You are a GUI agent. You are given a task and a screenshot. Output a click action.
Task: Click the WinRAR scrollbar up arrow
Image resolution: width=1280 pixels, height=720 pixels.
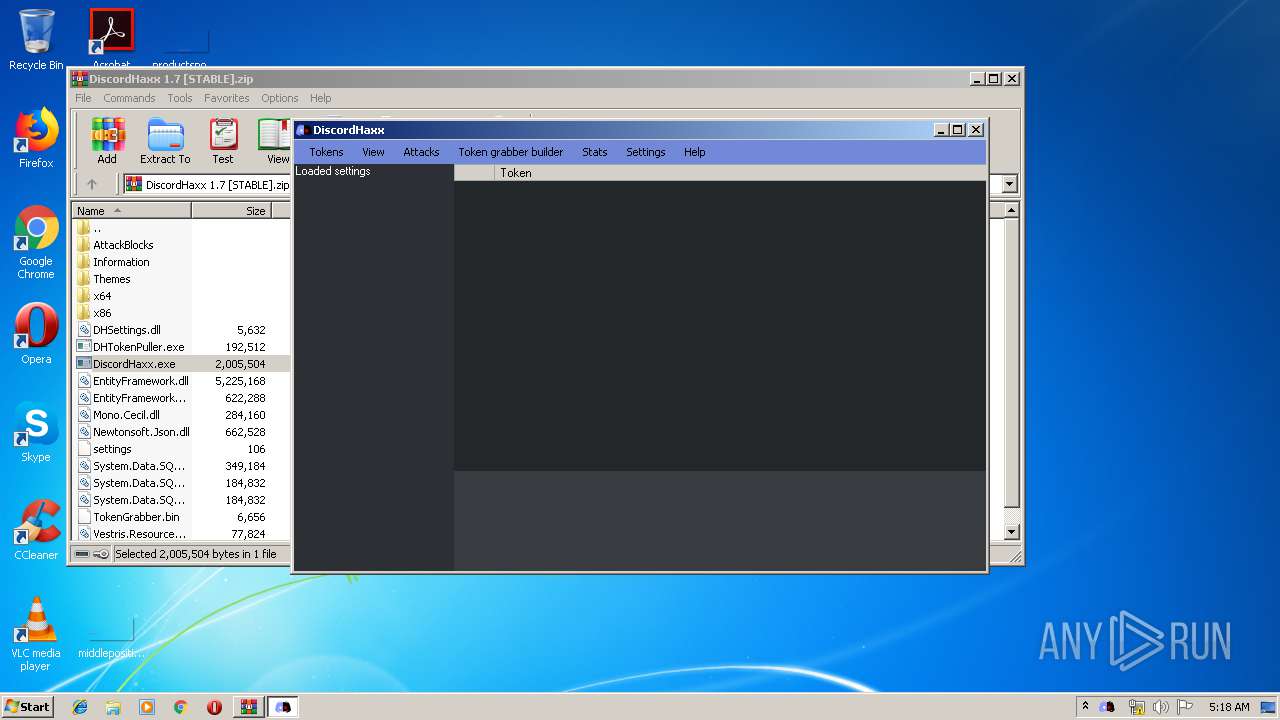click(x=1011, y=211)
